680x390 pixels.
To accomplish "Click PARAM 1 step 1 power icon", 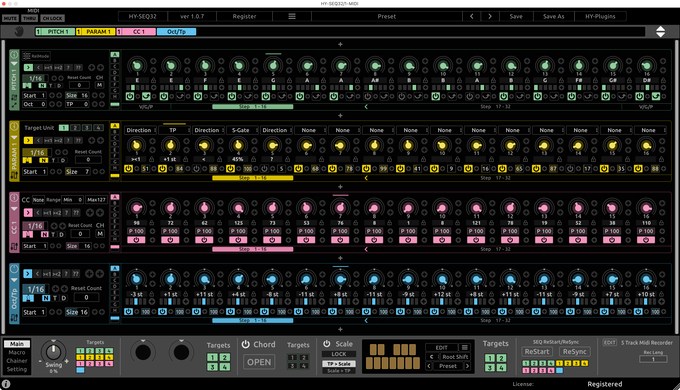I will [x=128, y=168].
